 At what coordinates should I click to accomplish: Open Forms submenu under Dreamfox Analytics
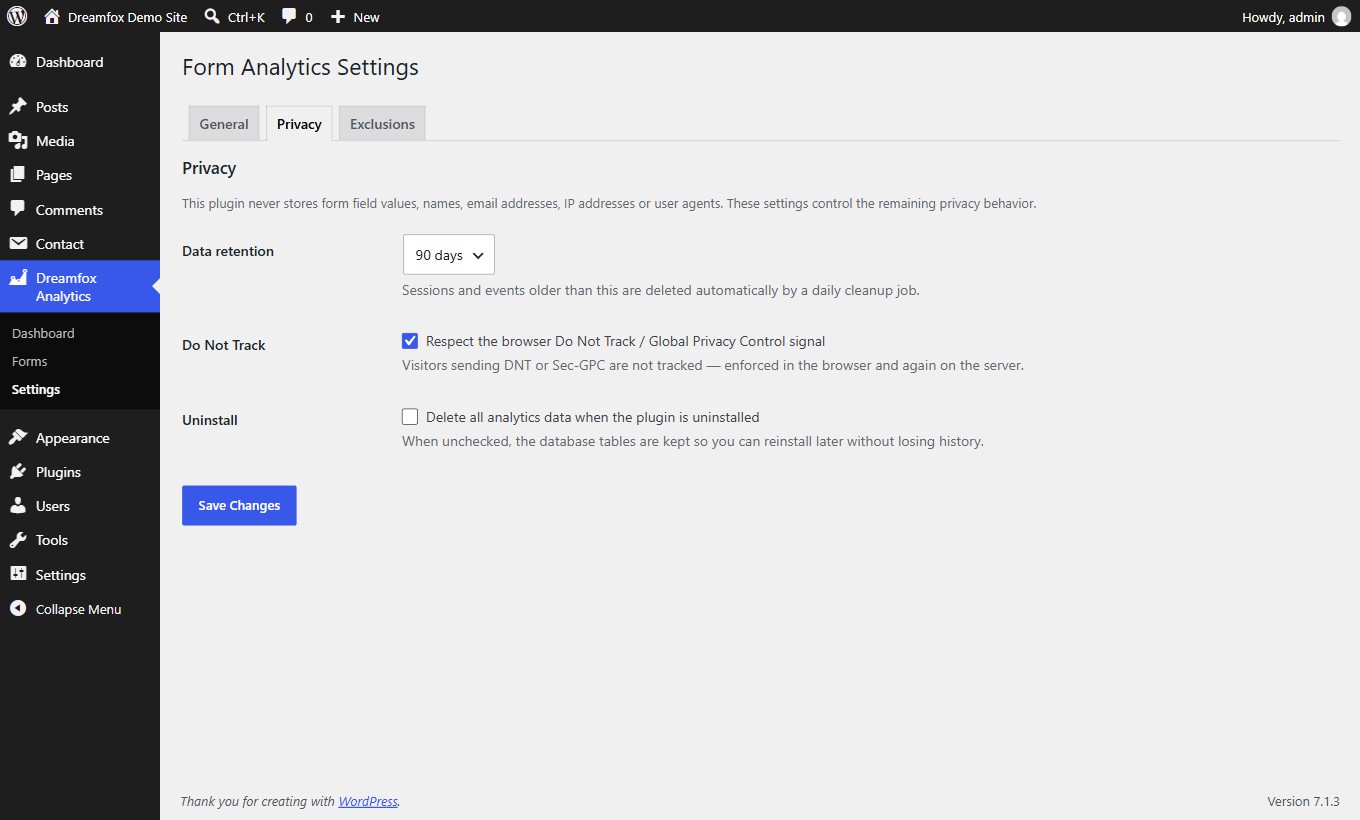pos(30,361)
